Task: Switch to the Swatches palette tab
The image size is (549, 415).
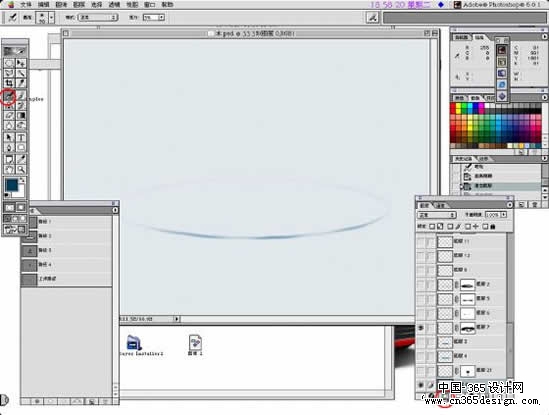Action: (475, 98)
